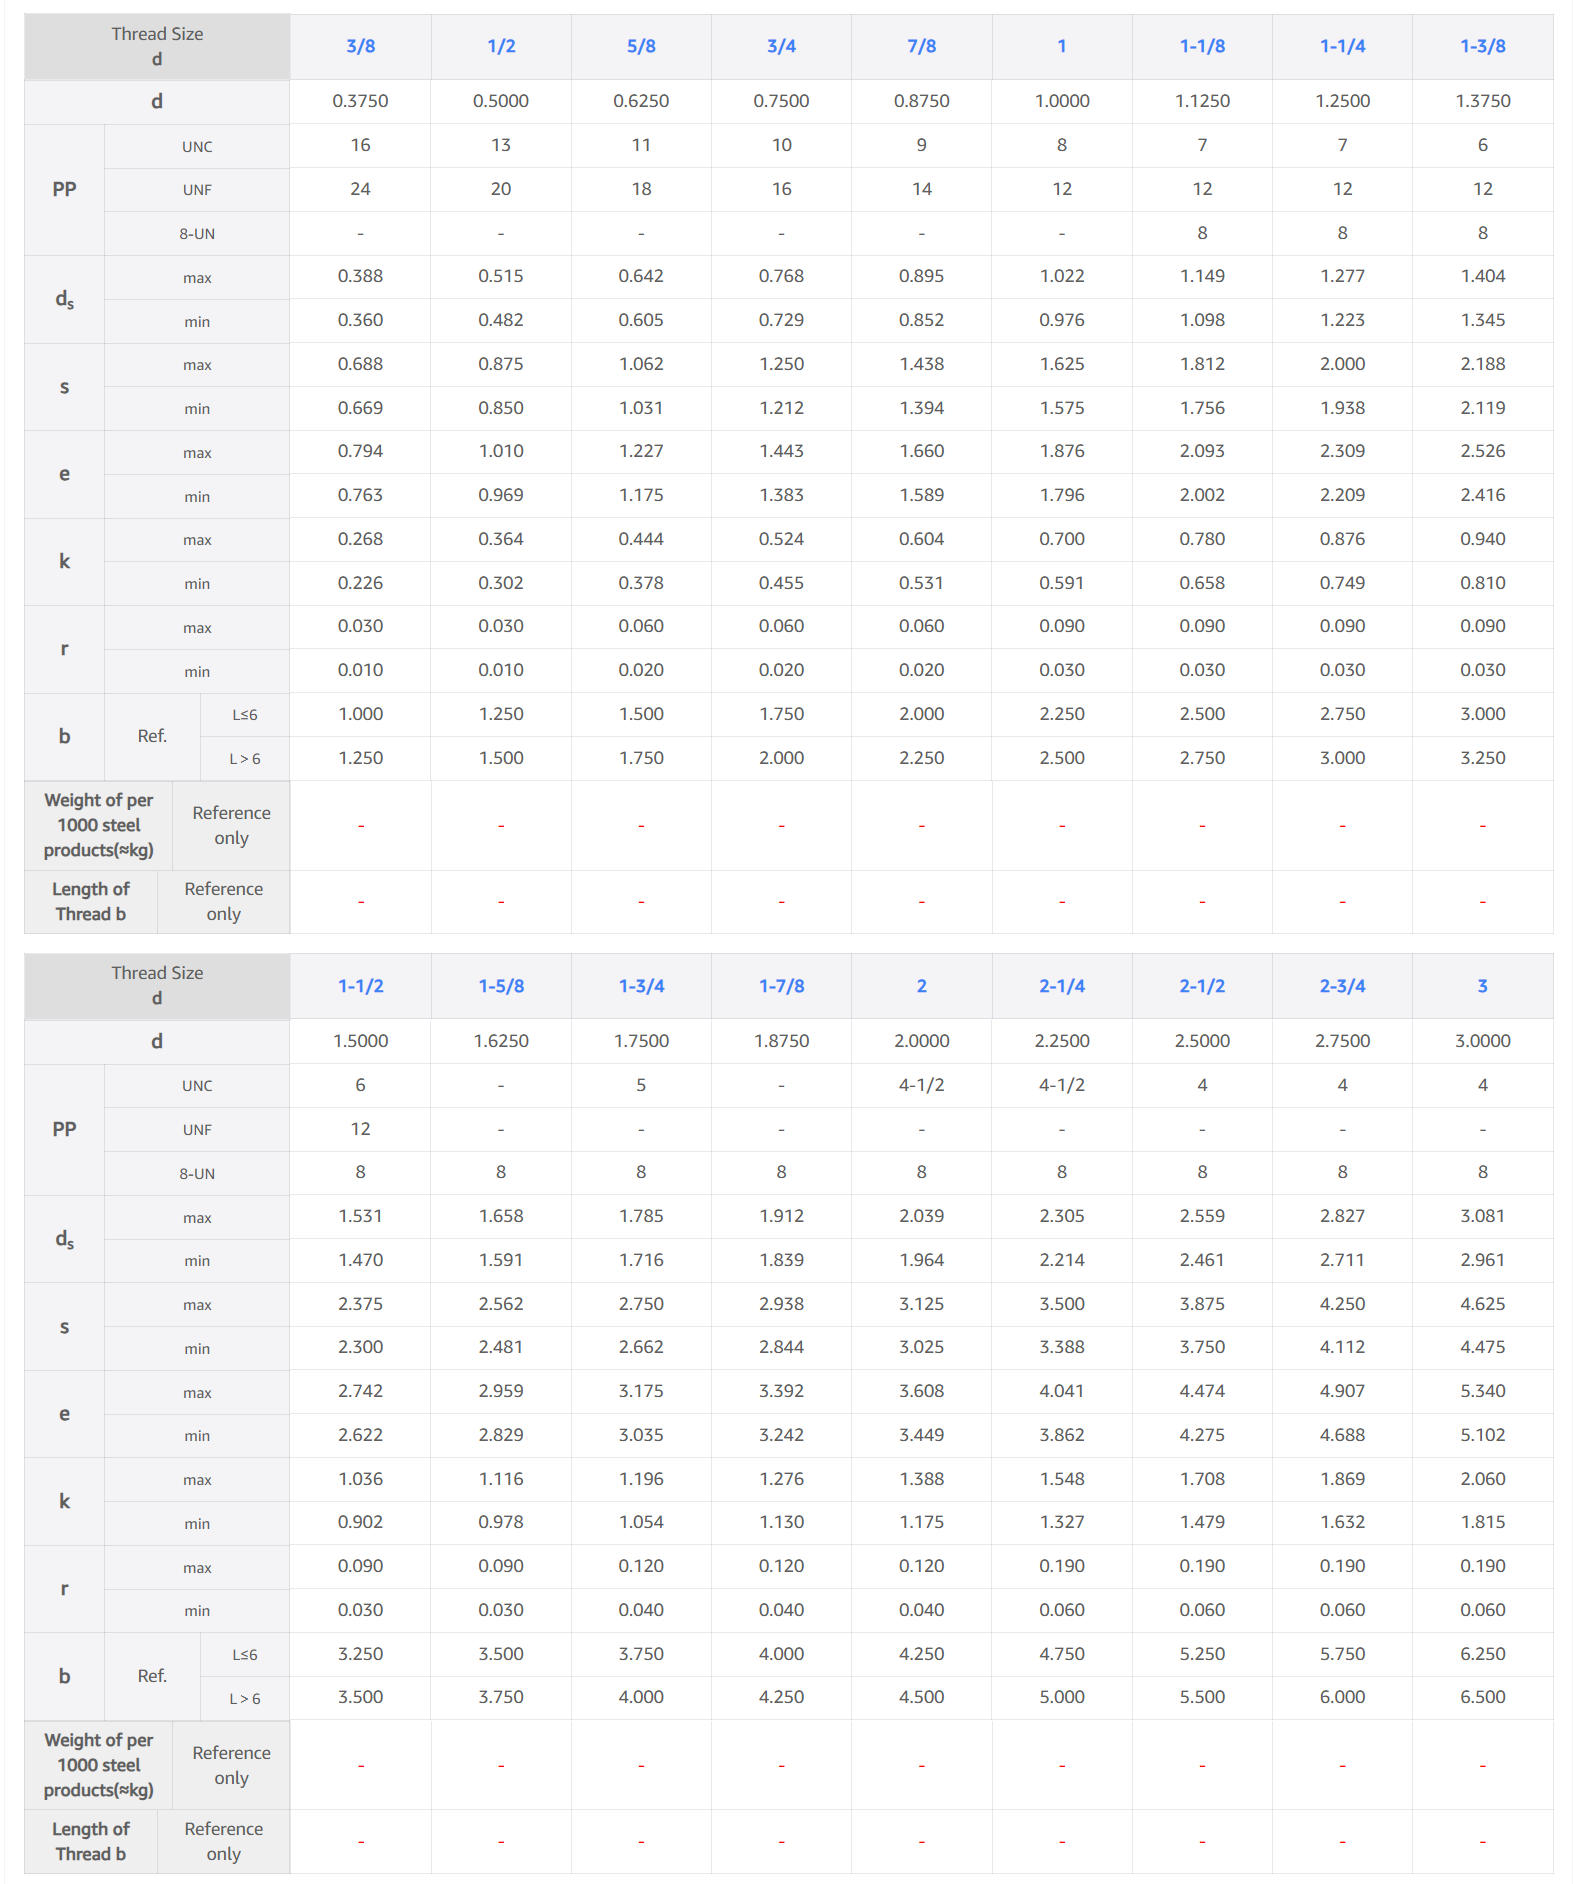The width and height of the screenshot is (1573, 1884).
Task: Open the 1-1/4 thread size link
Action: [x=1342, y=46]
